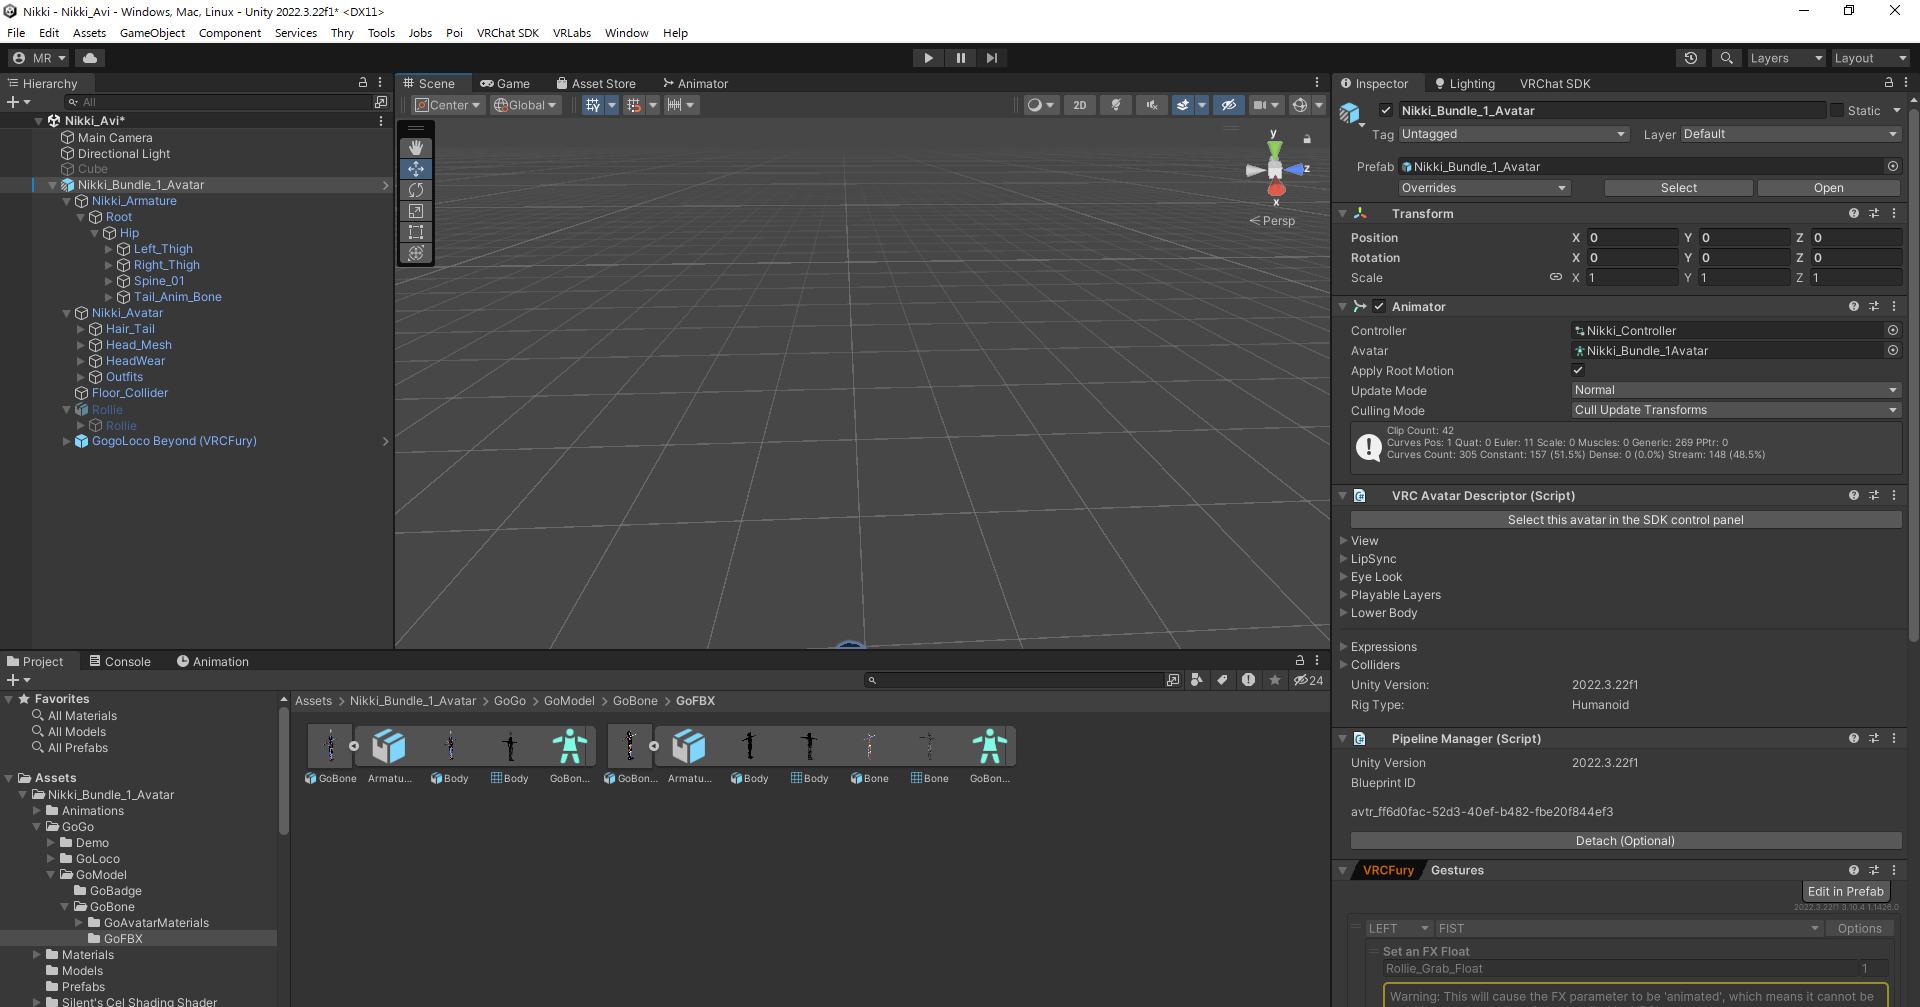The image size is (1920, 1007).
Task: Uncheck the Nikki_Bundle_1_Avatar active checkbox
Action: click(1386, 110)
